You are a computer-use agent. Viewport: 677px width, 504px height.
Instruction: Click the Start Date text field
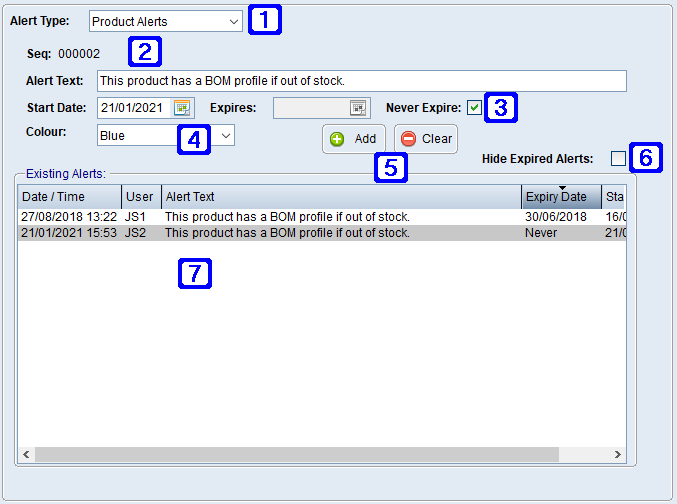134,108
